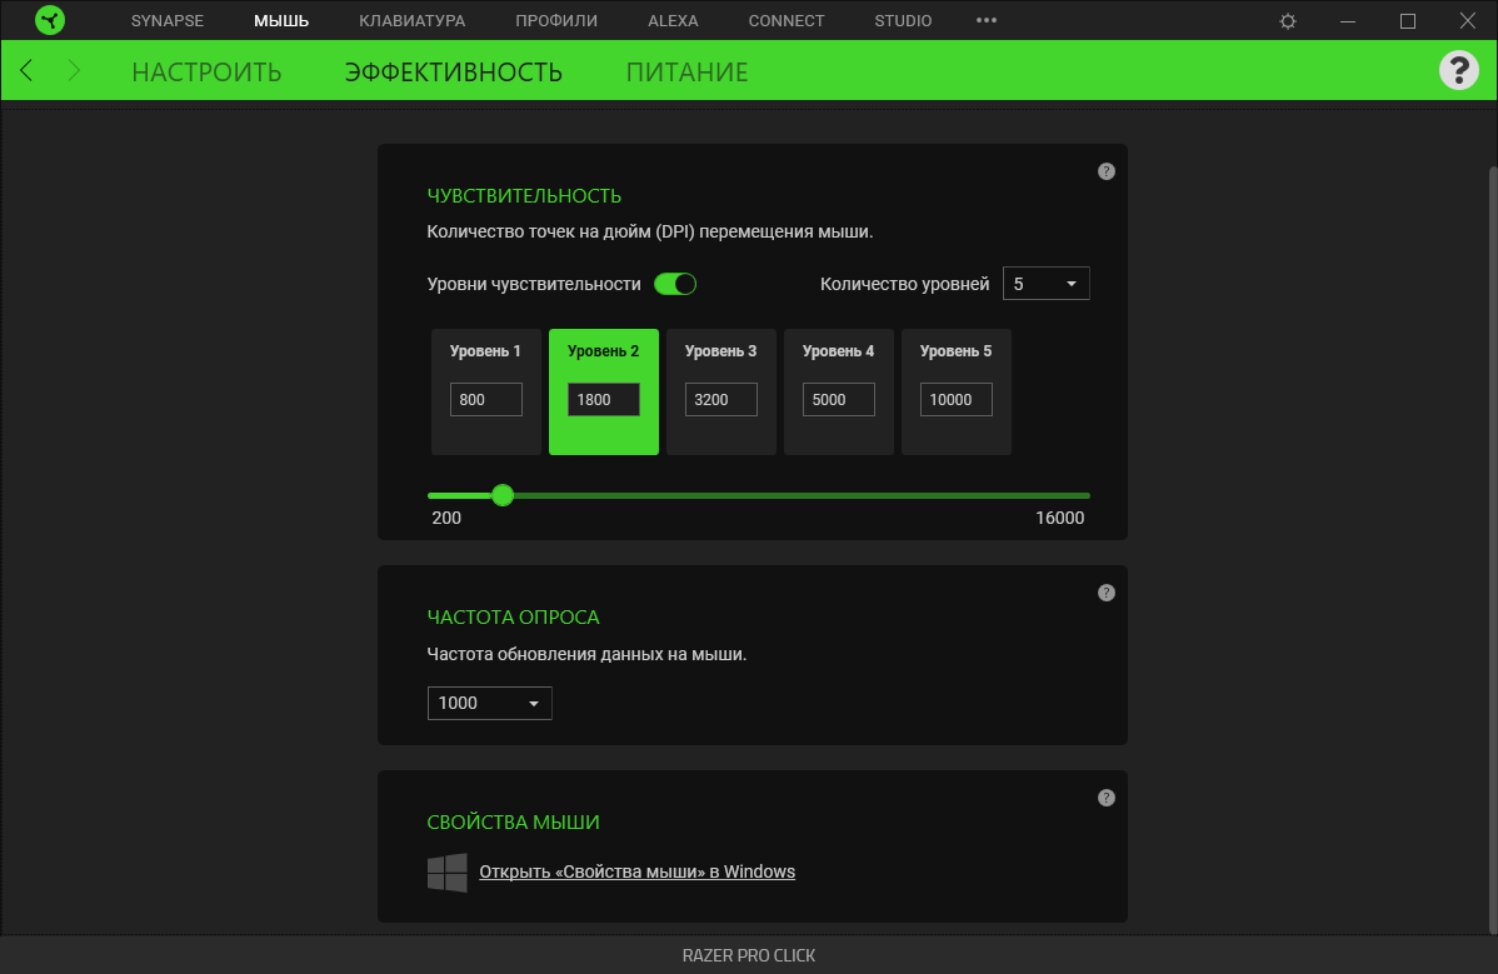Maximize the Razer Synapse window
Viewport: 1498px width, 974px height.
pos(1408,21)
